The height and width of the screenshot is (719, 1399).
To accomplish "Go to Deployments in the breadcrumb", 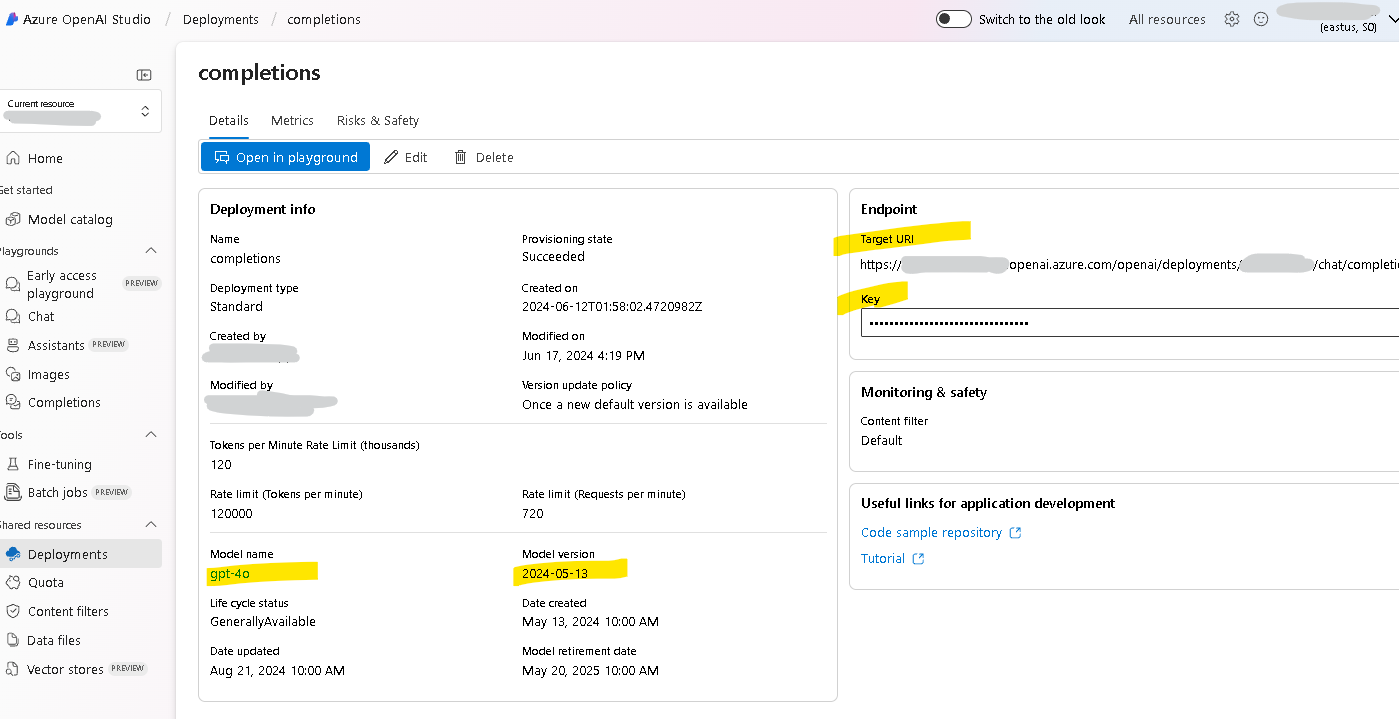I will pos(221,19).
